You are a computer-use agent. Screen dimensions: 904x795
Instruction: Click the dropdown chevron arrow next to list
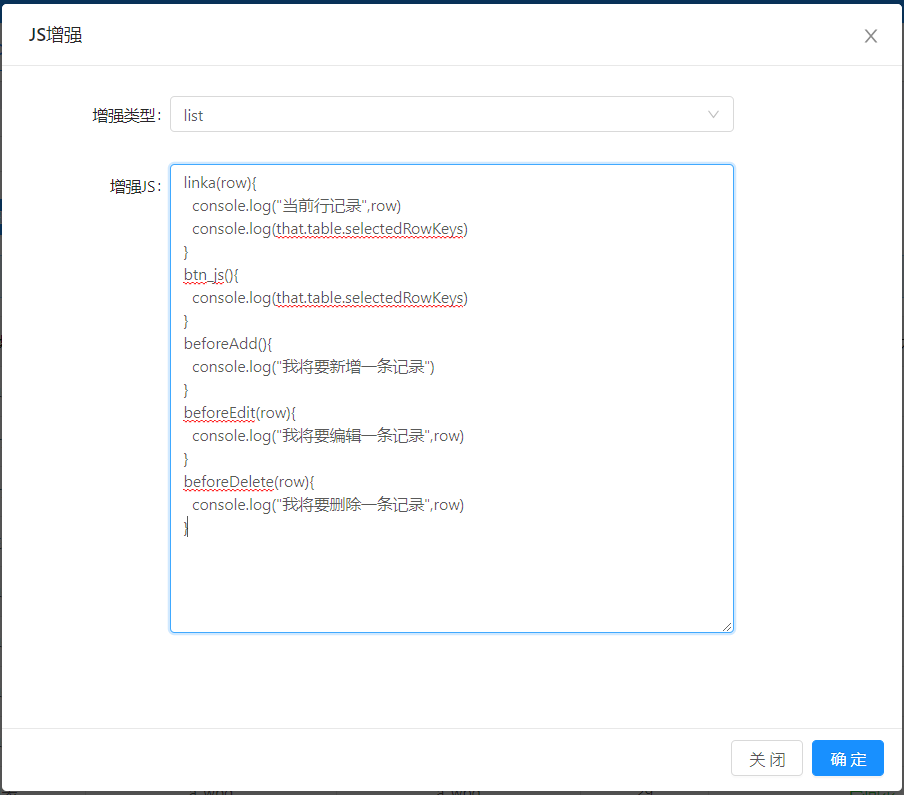pos(713,114)
